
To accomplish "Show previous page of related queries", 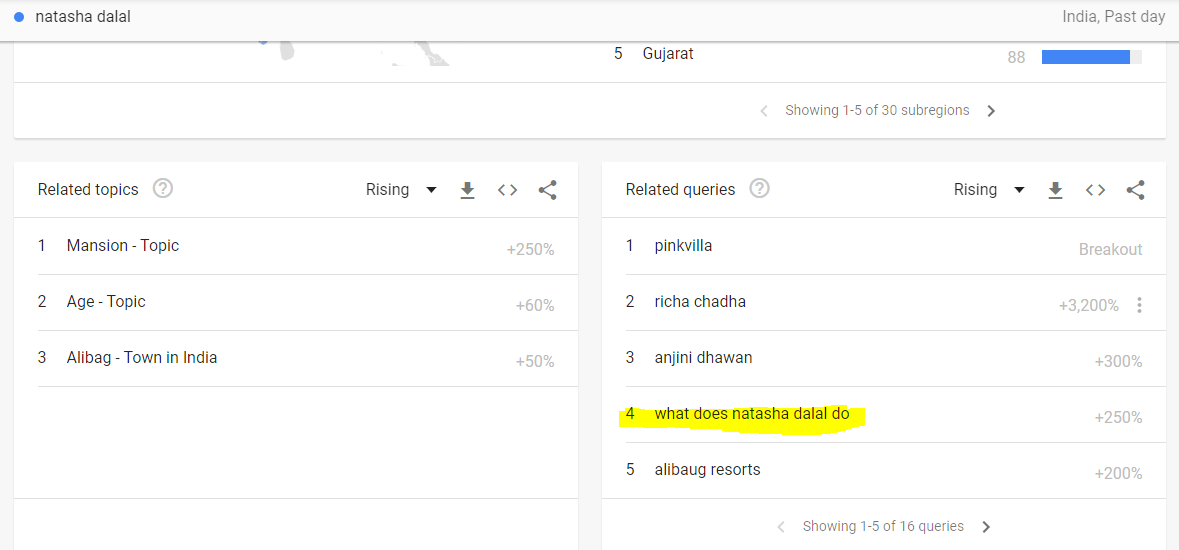I will coord(782,527).
